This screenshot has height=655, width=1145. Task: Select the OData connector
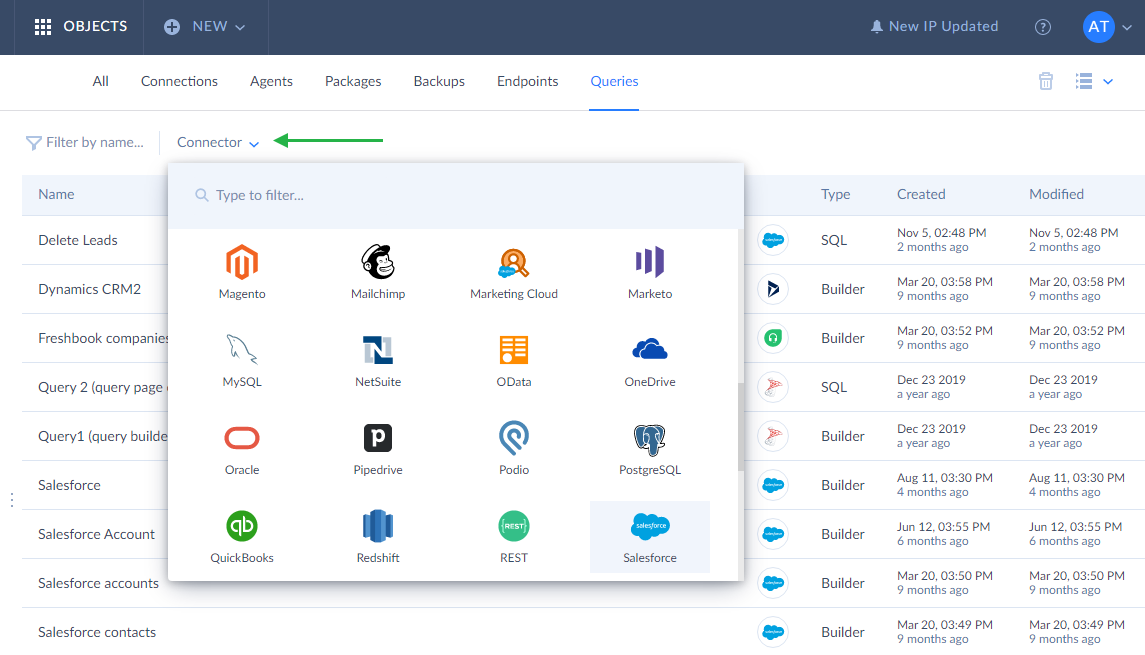tap(513, 360)
